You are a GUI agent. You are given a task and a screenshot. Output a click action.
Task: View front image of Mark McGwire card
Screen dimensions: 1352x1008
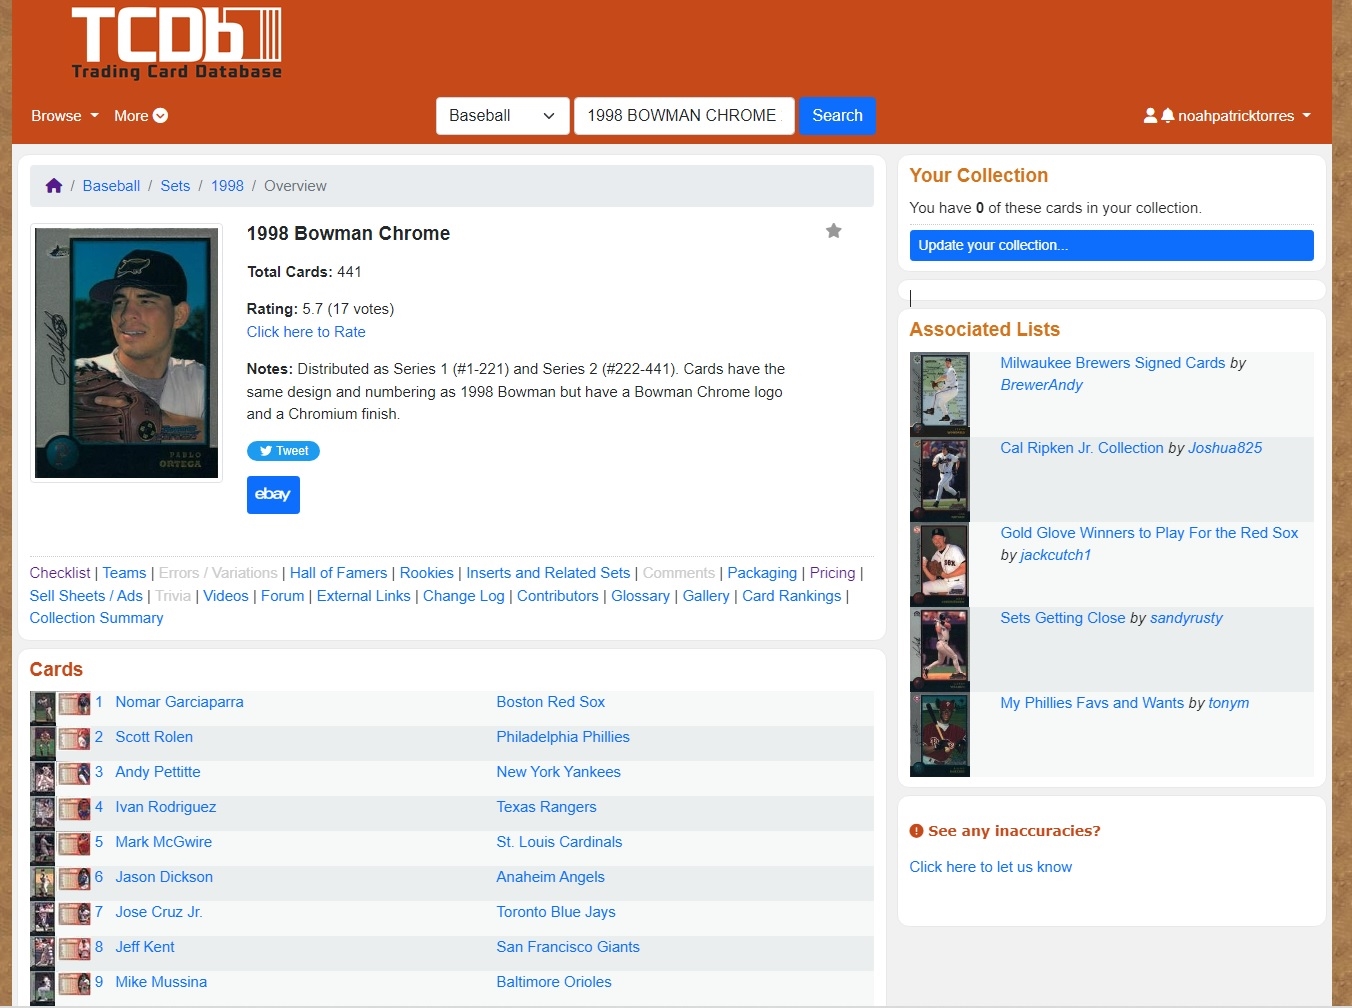click(43, 848)
